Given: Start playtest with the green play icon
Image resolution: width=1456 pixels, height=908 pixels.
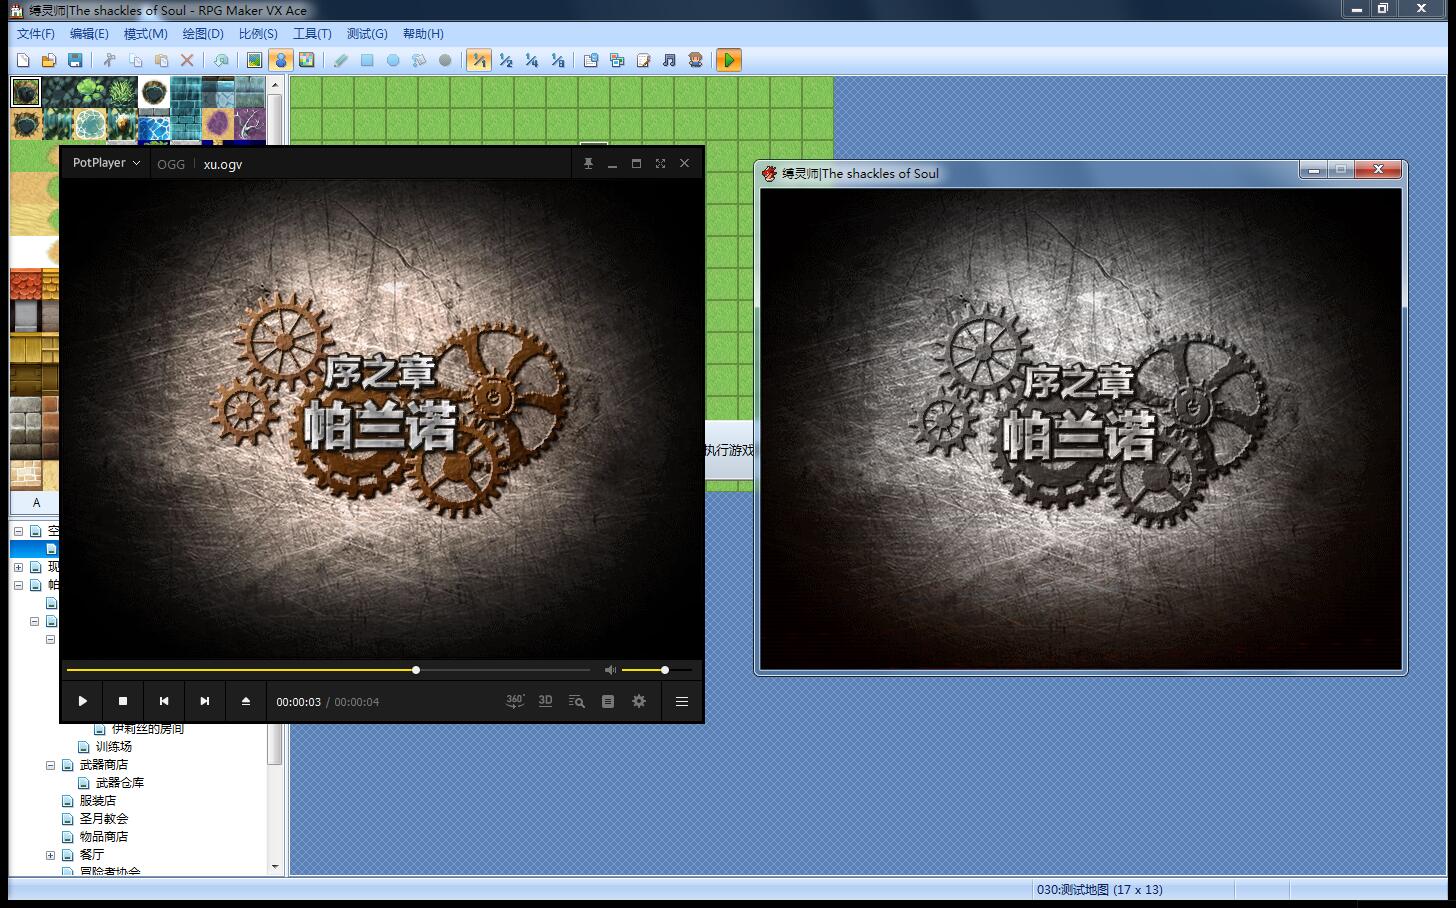Looking at the screenshot, I should pyautogui.click(x=729, y=60).
